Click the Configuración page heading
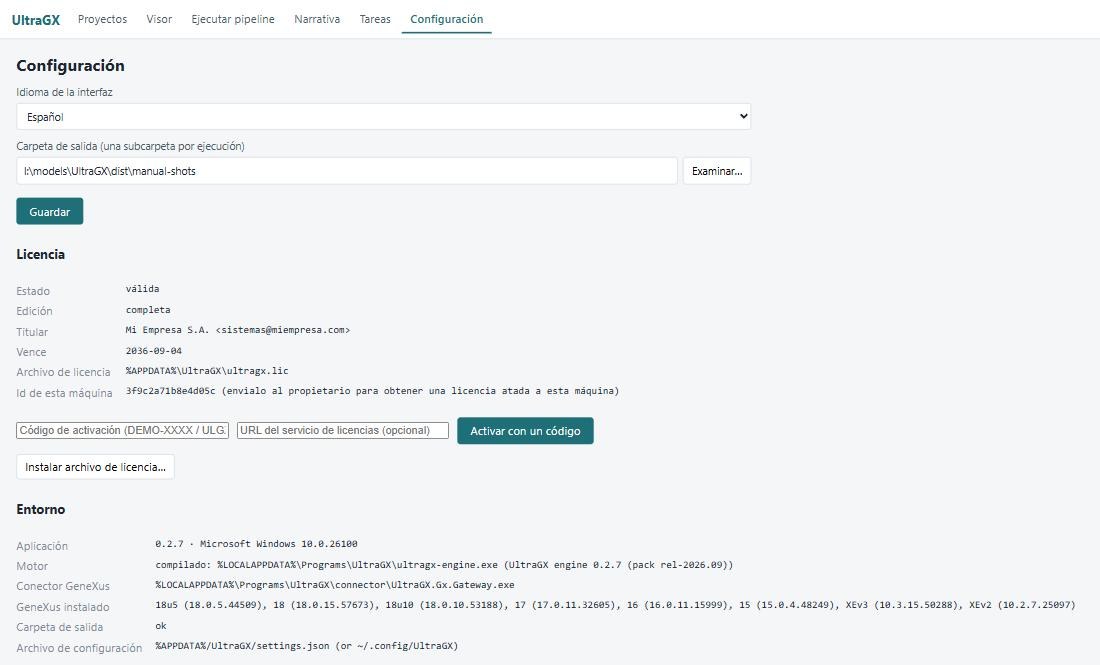The height and width of the screenshot is (665, 1100). coord(70,65)
